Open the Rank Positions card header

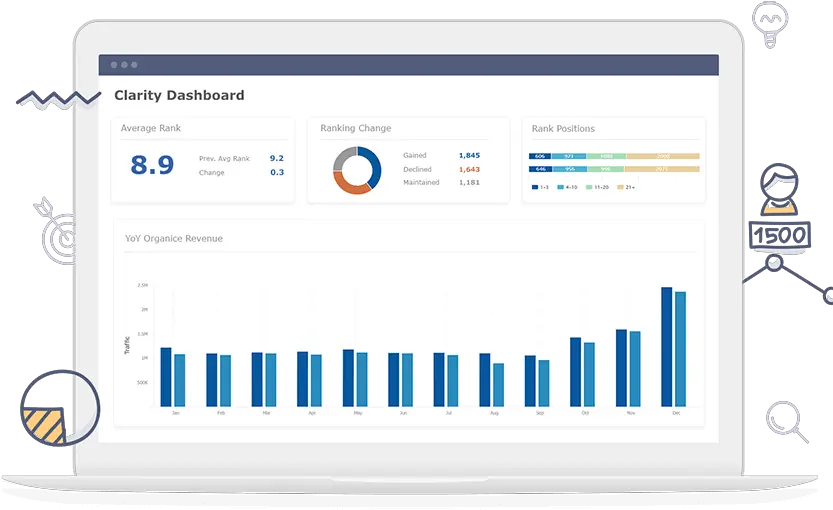coord(563,128)
